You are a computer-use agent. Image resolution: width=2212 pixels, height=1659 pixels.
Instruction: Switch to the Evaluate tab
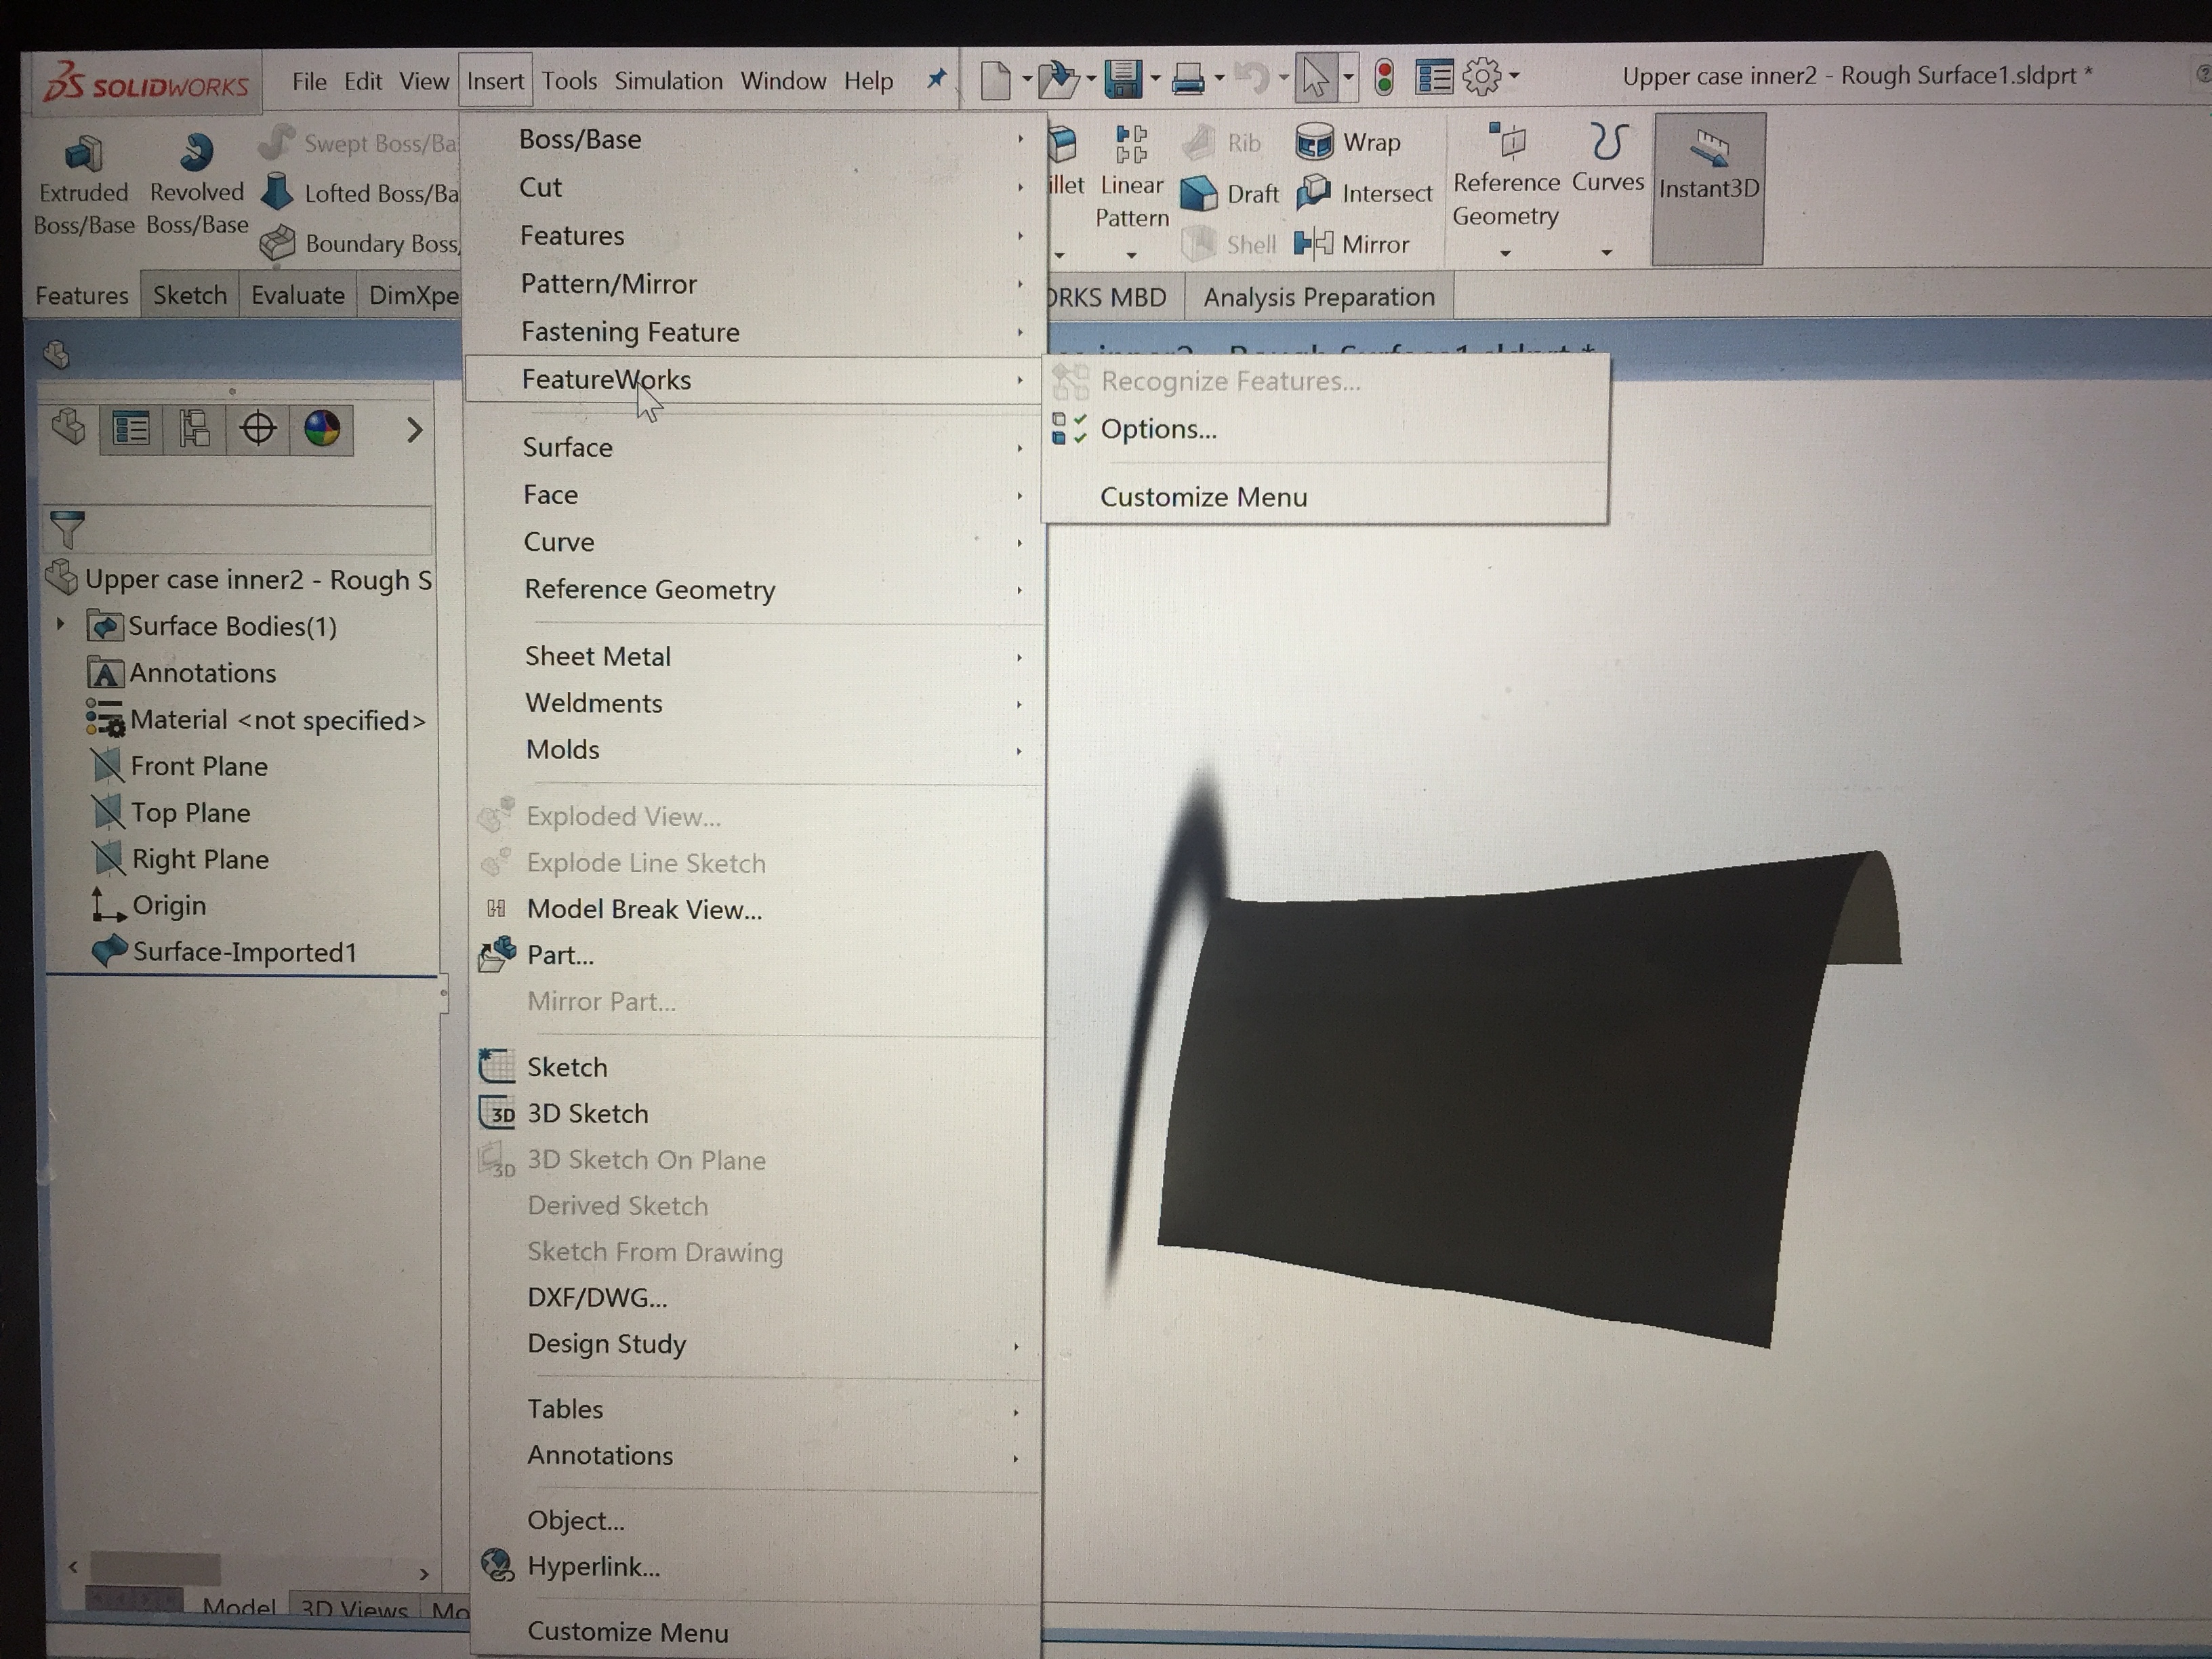297,295
